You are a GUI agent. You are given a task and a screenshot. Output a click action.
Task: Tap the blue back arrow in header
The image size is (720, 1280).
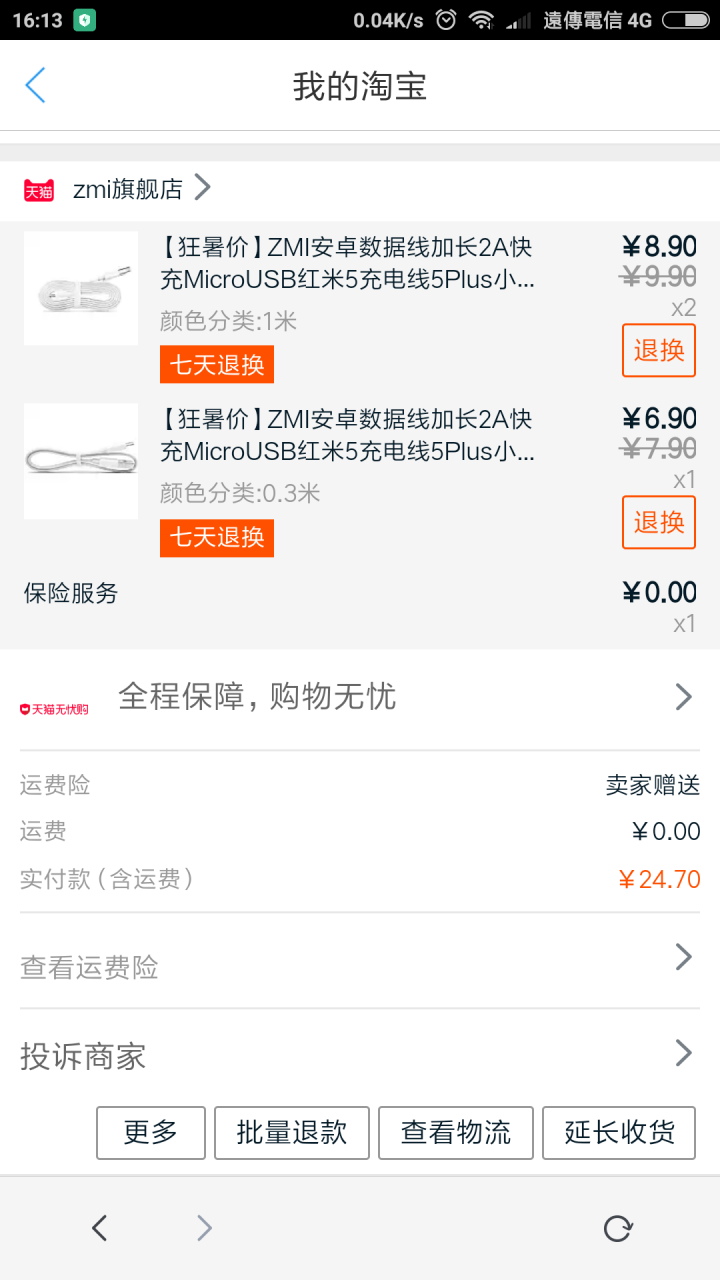coord(35,86)
